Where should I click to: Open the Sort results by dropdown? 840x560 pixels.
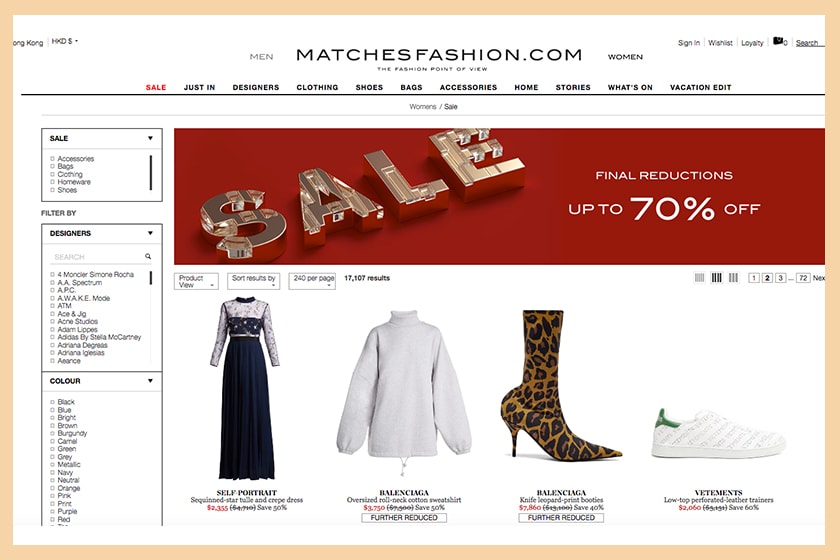[x=253, y=281]
